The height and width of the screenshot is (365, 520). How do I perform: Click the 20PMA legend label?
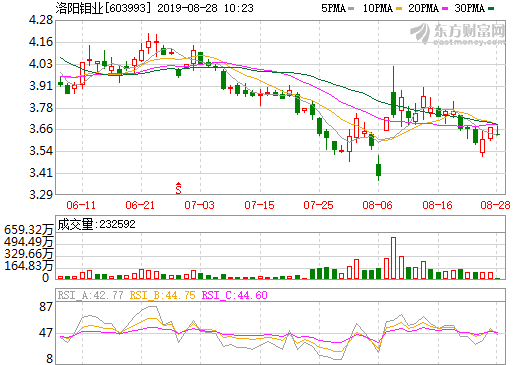coord(423,8)
